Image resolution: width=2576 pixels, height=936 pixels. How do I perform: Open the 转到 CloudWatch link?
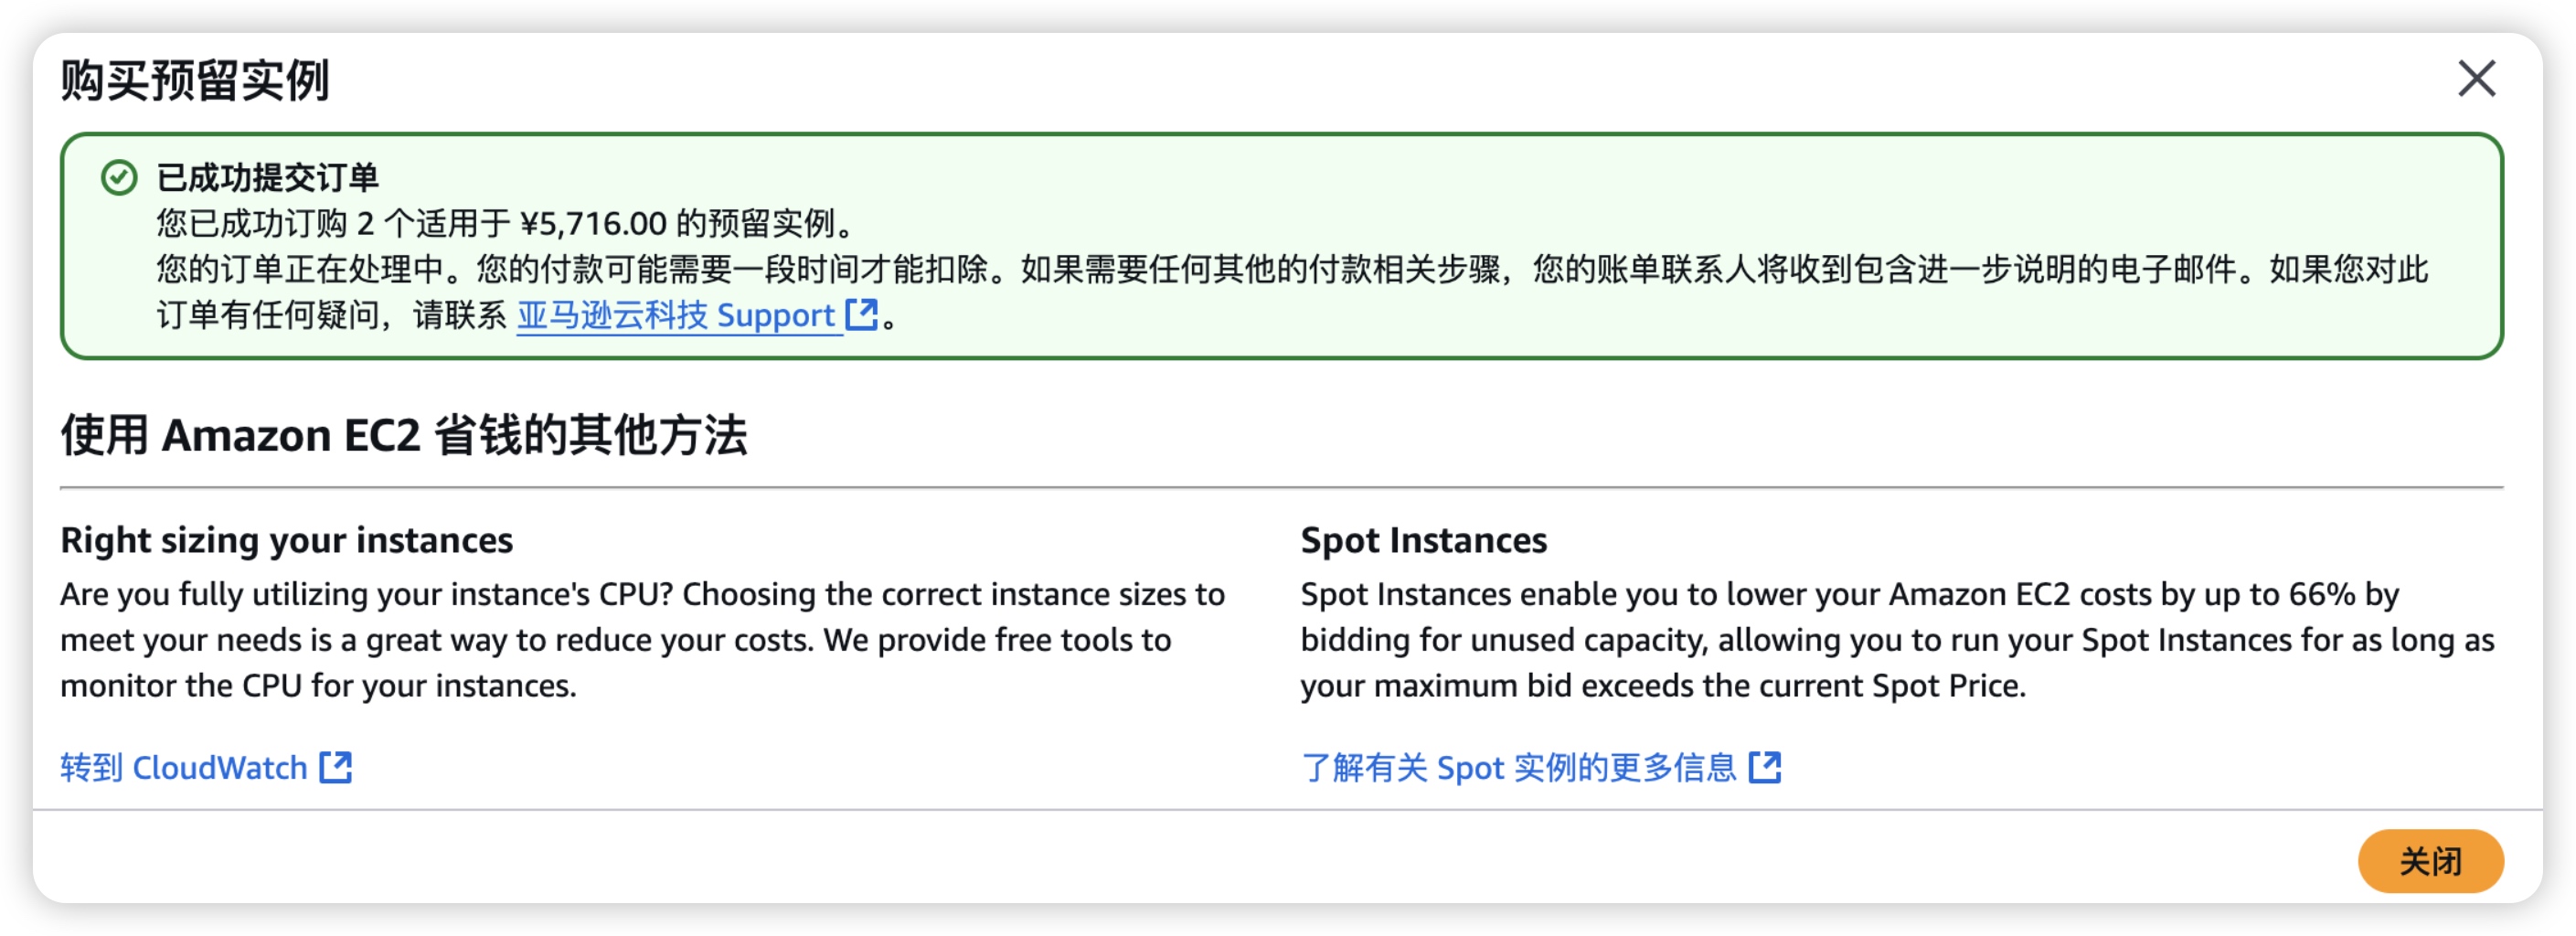[184, 767]
